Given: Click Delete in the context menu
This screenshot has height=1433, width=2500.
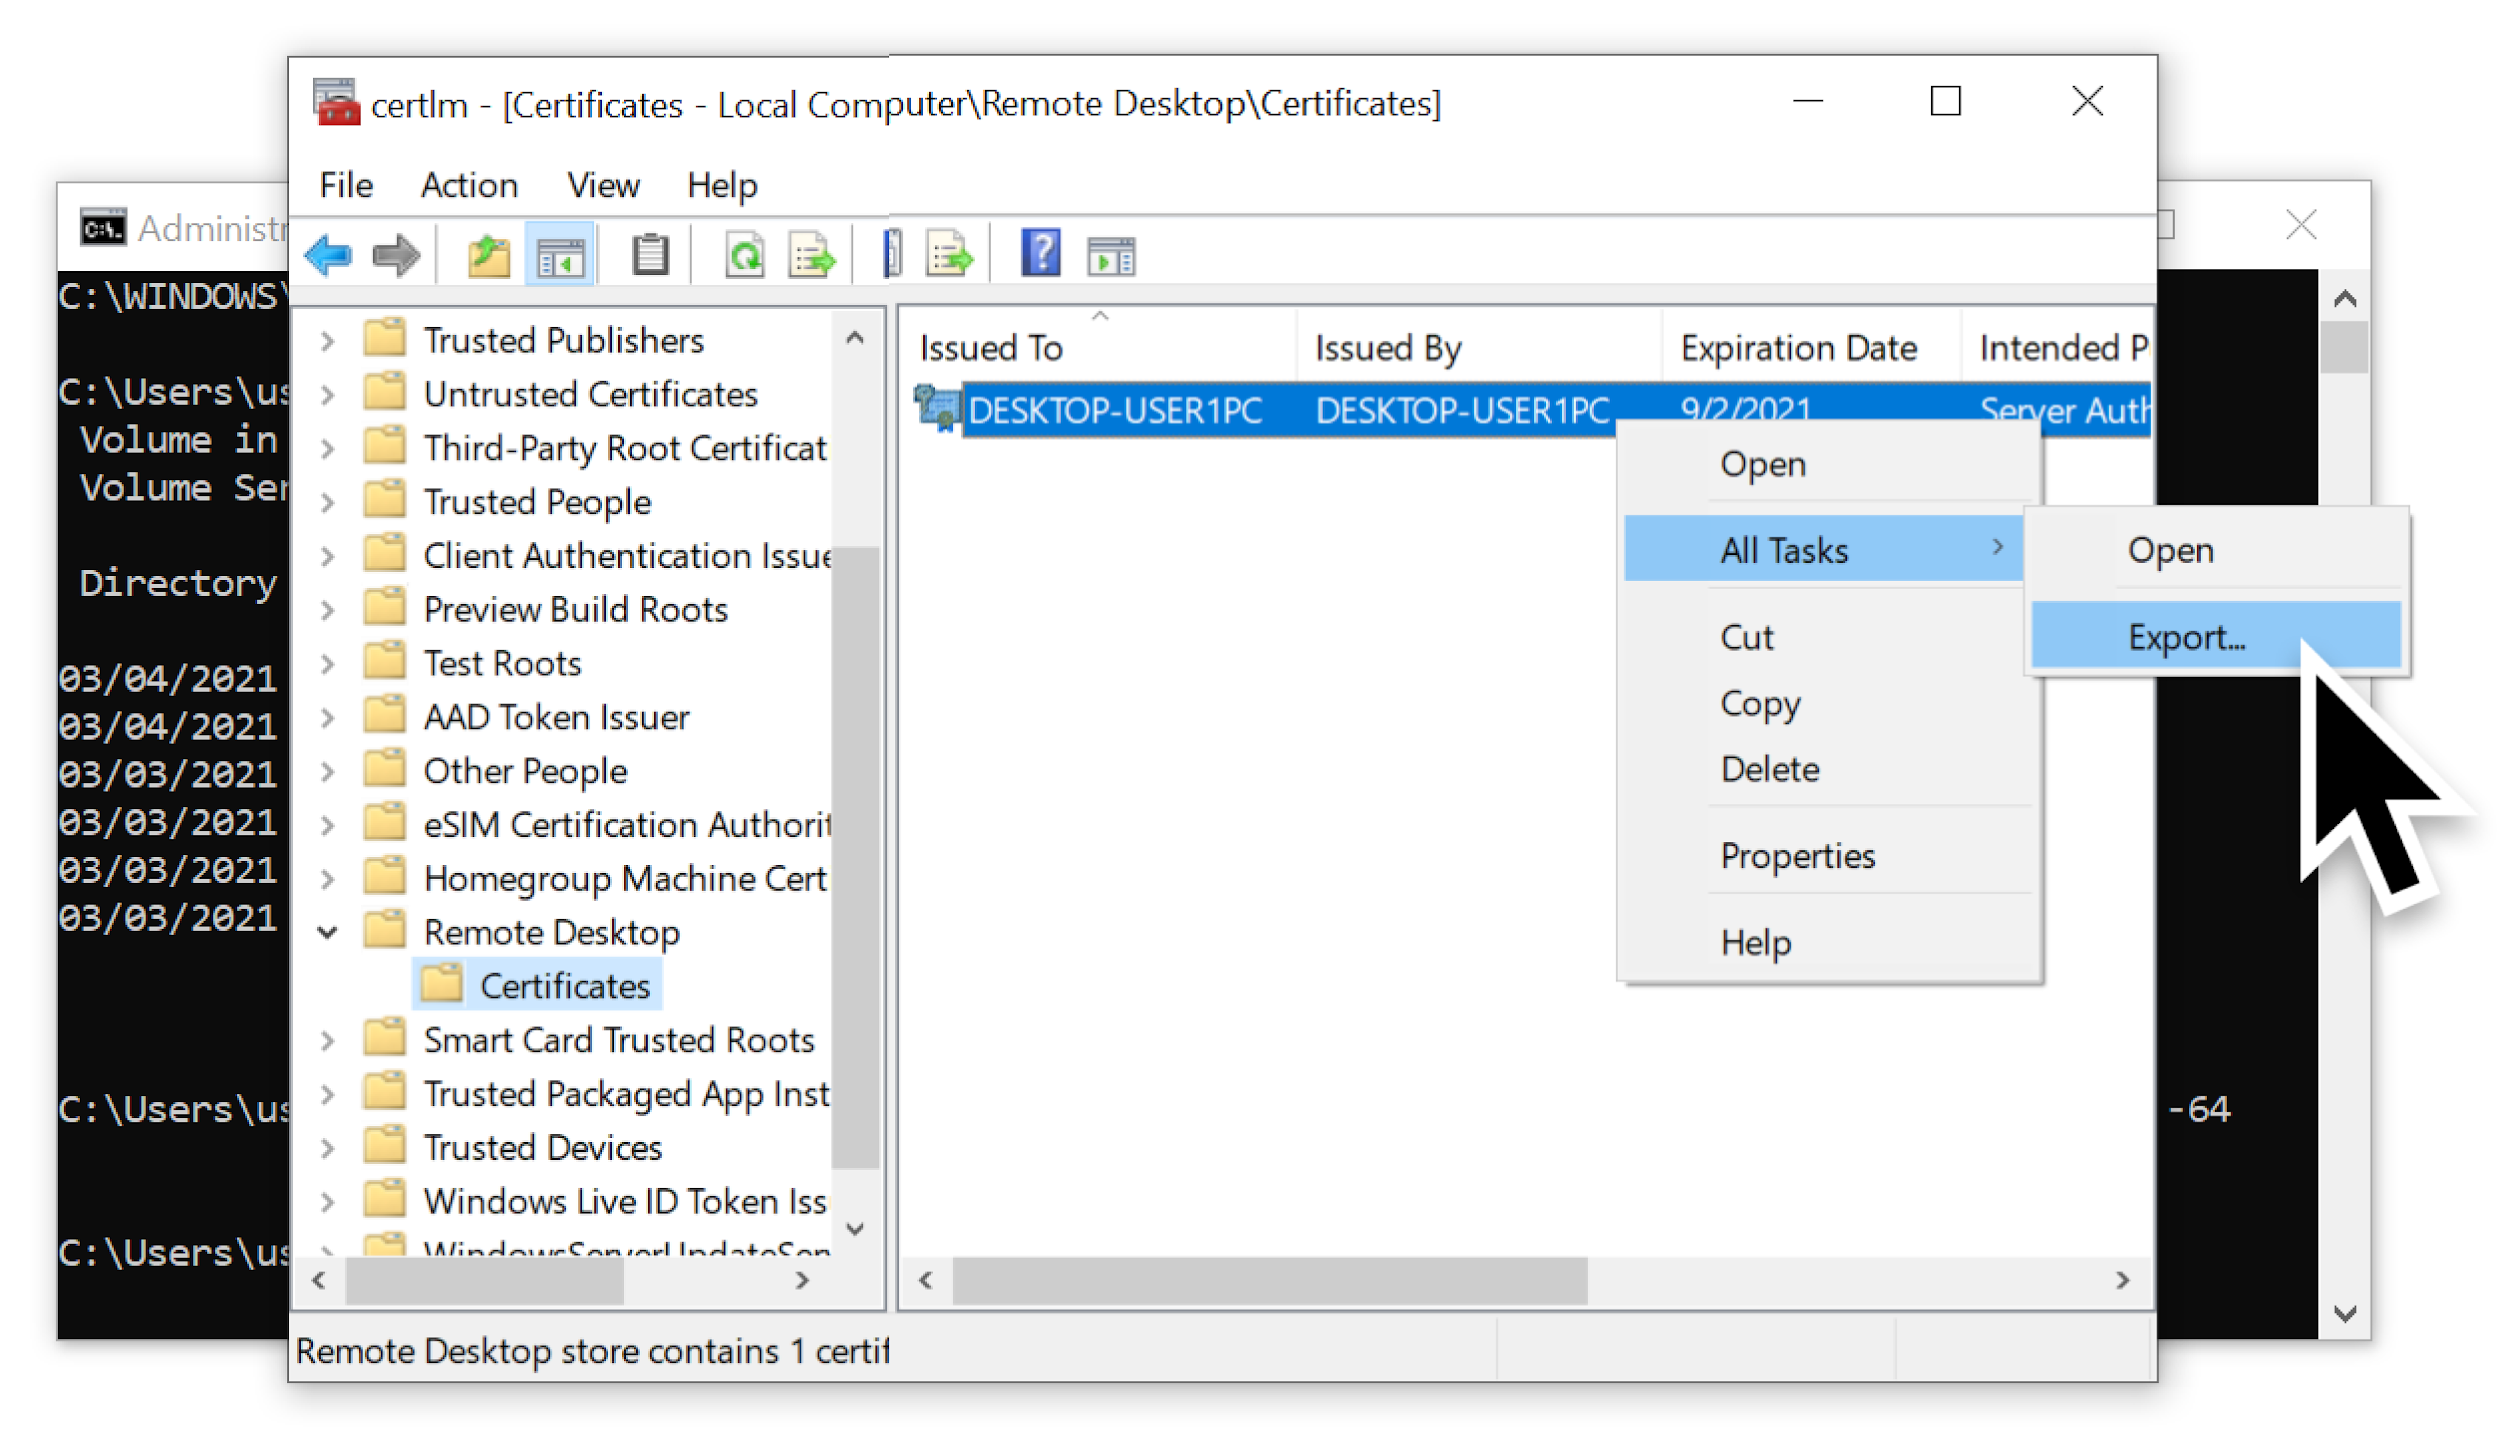Looking at the screenshot, I should (x=1767, y=769).
